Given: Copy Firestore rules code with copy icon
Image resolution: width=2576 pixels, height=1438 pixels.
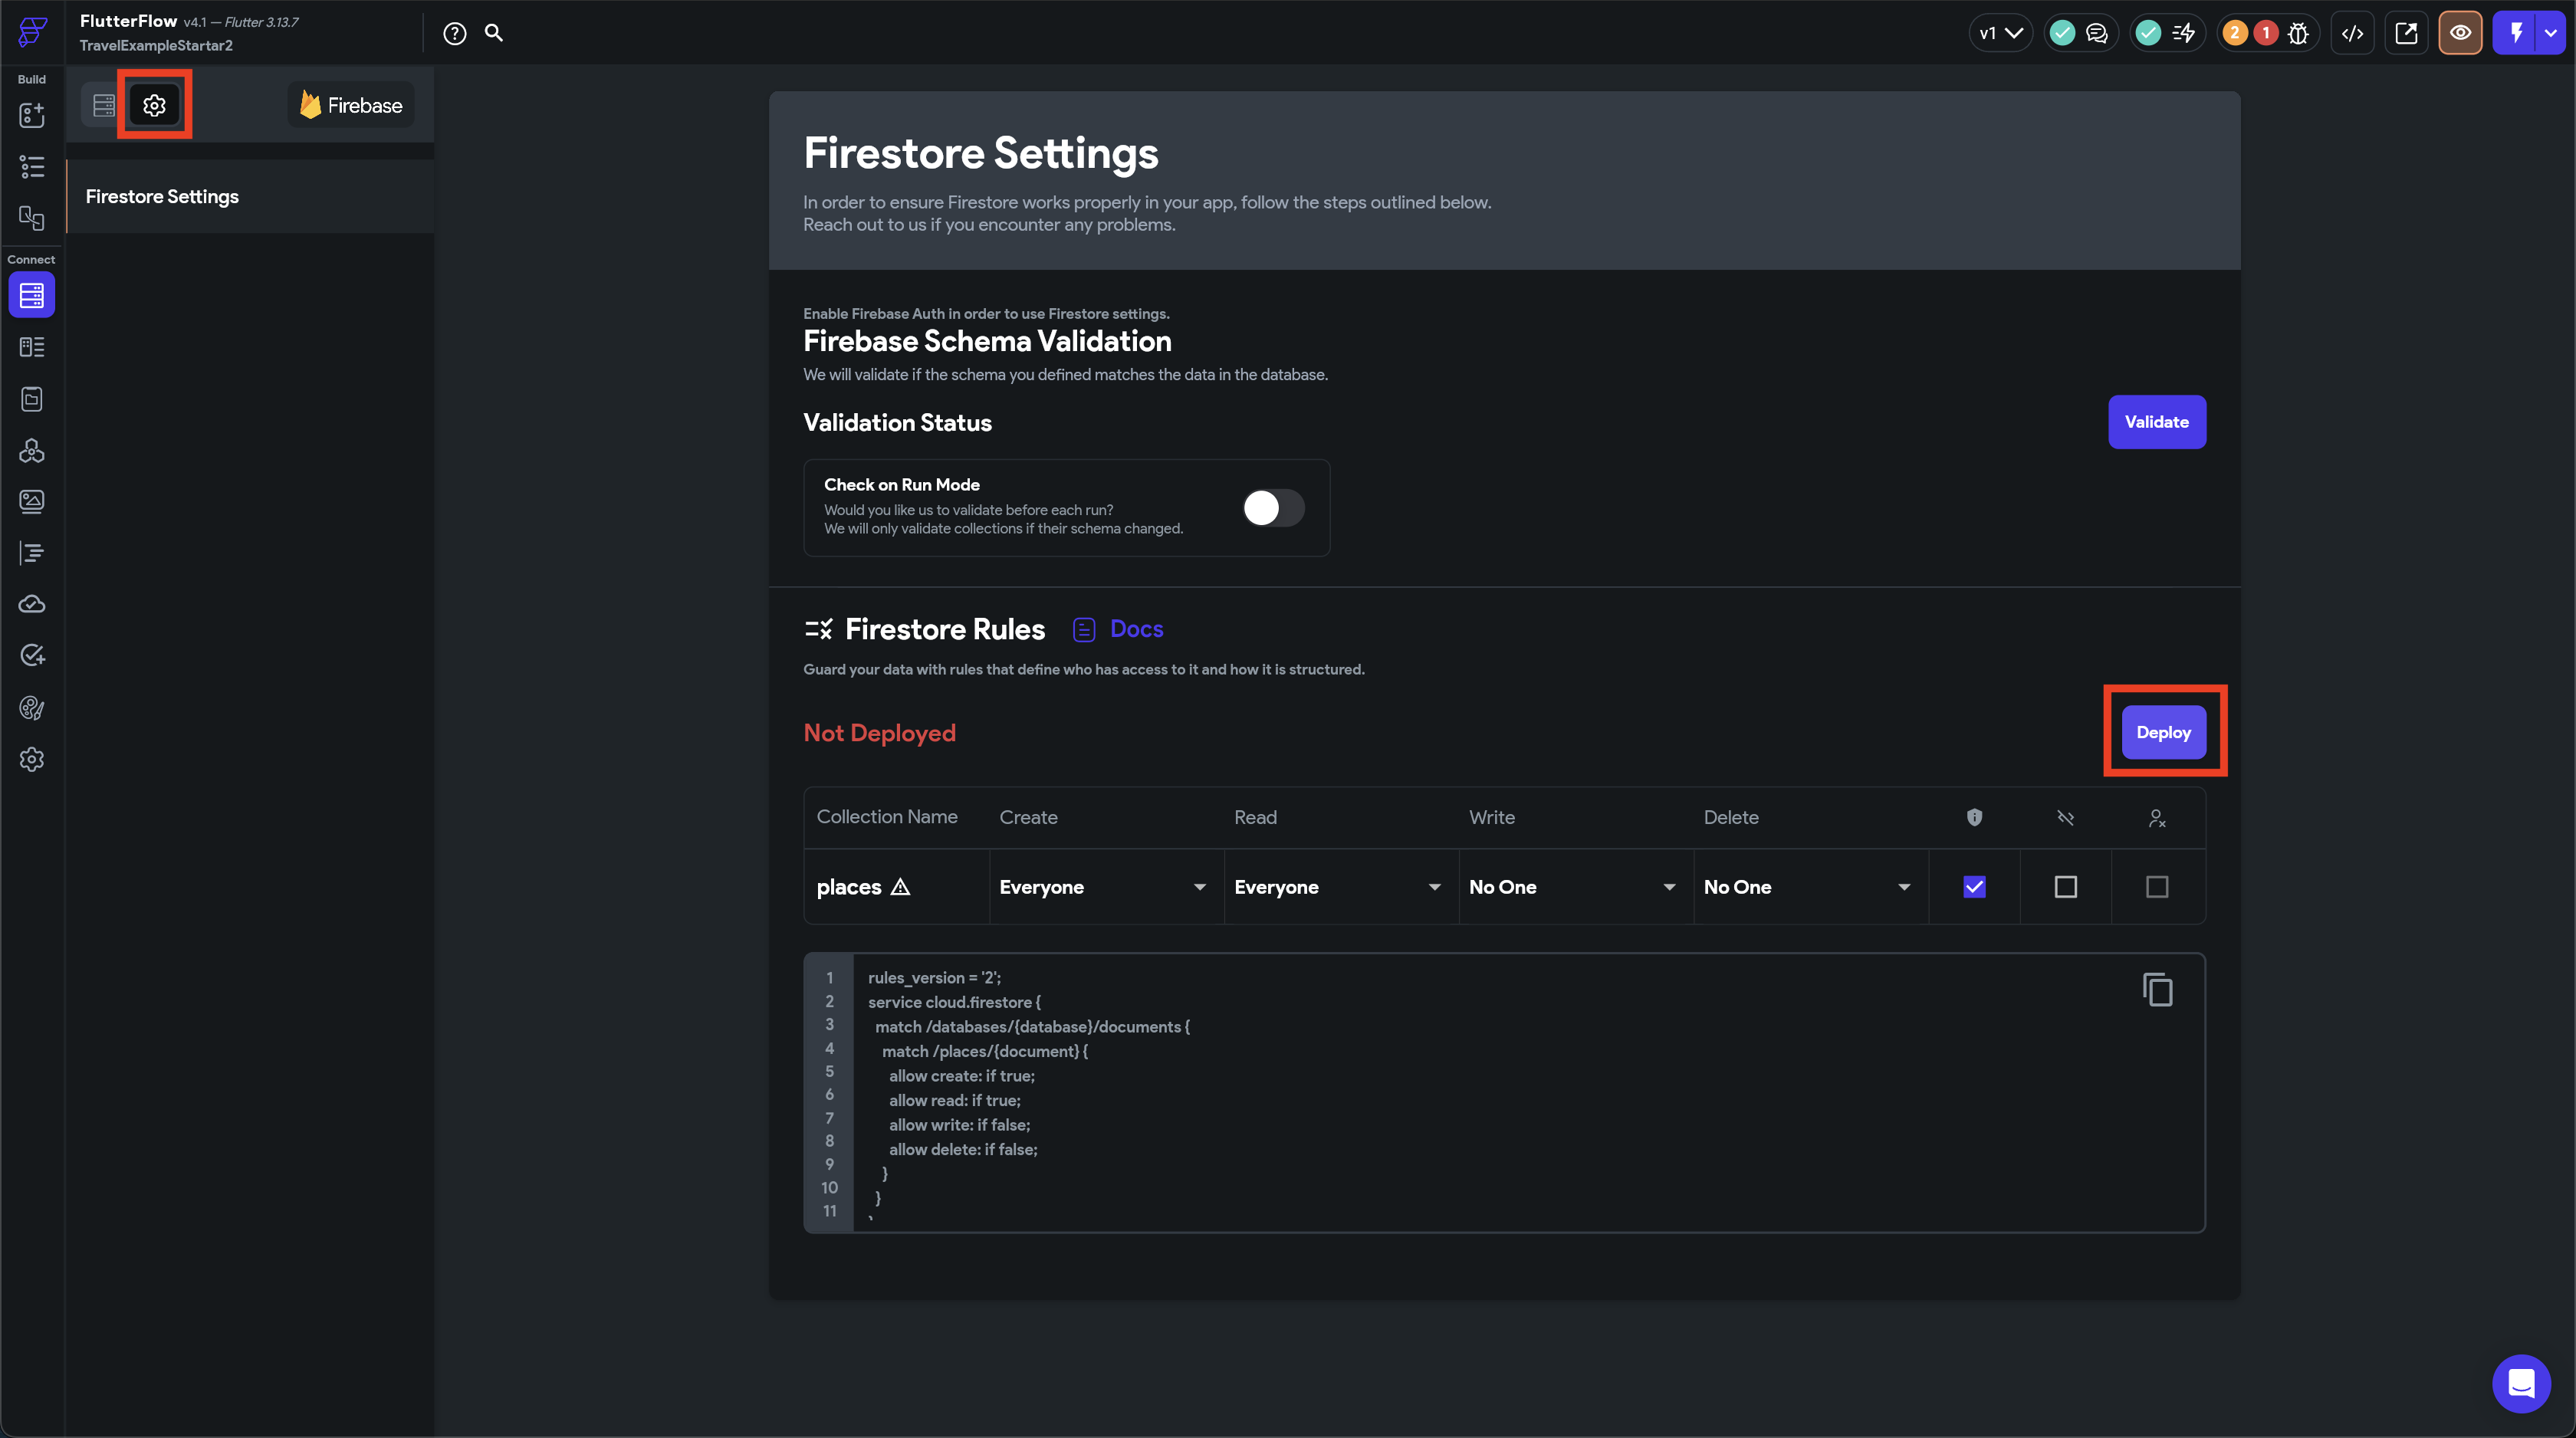Looking at the screenshot, I should 2157,990.
